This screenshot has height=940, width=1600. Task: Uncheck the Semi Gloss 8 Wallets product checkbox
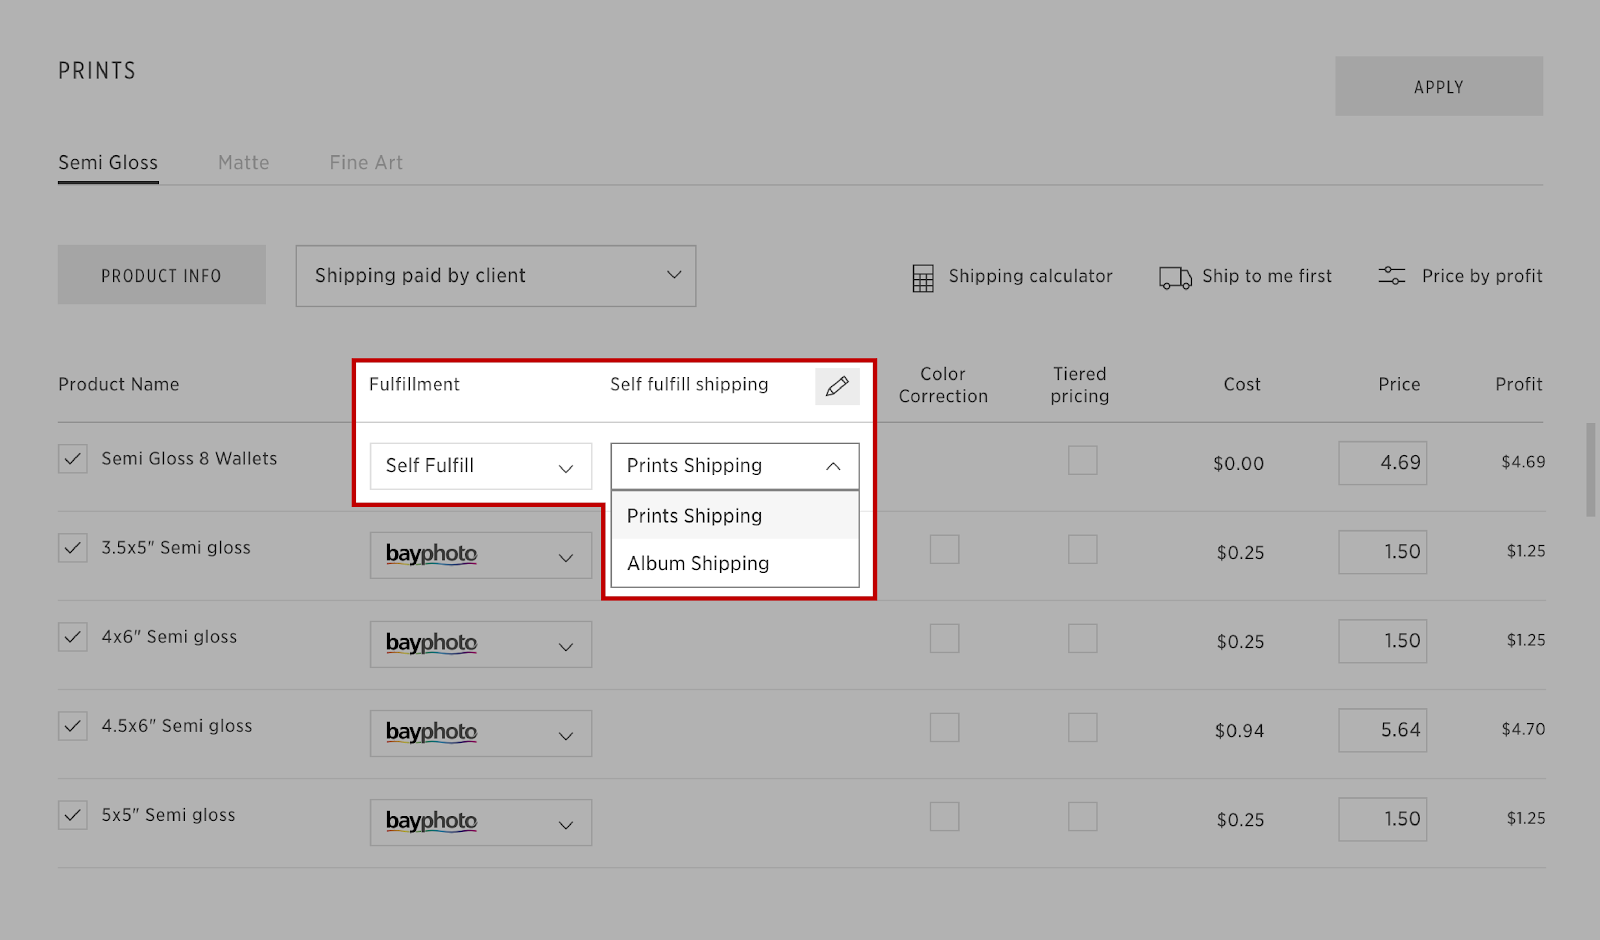point(73,459)
